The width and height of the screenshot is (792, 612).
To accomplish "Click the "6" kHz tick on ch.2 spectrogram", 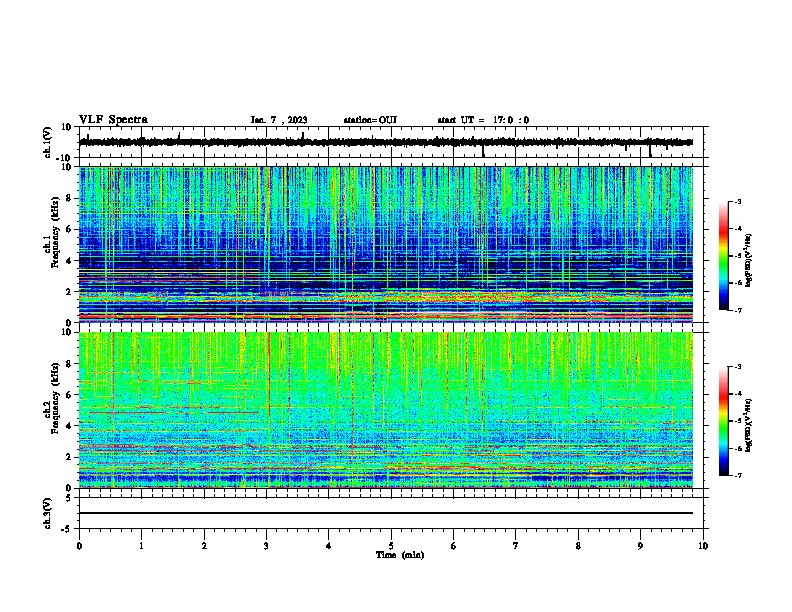I will (69, 395).
